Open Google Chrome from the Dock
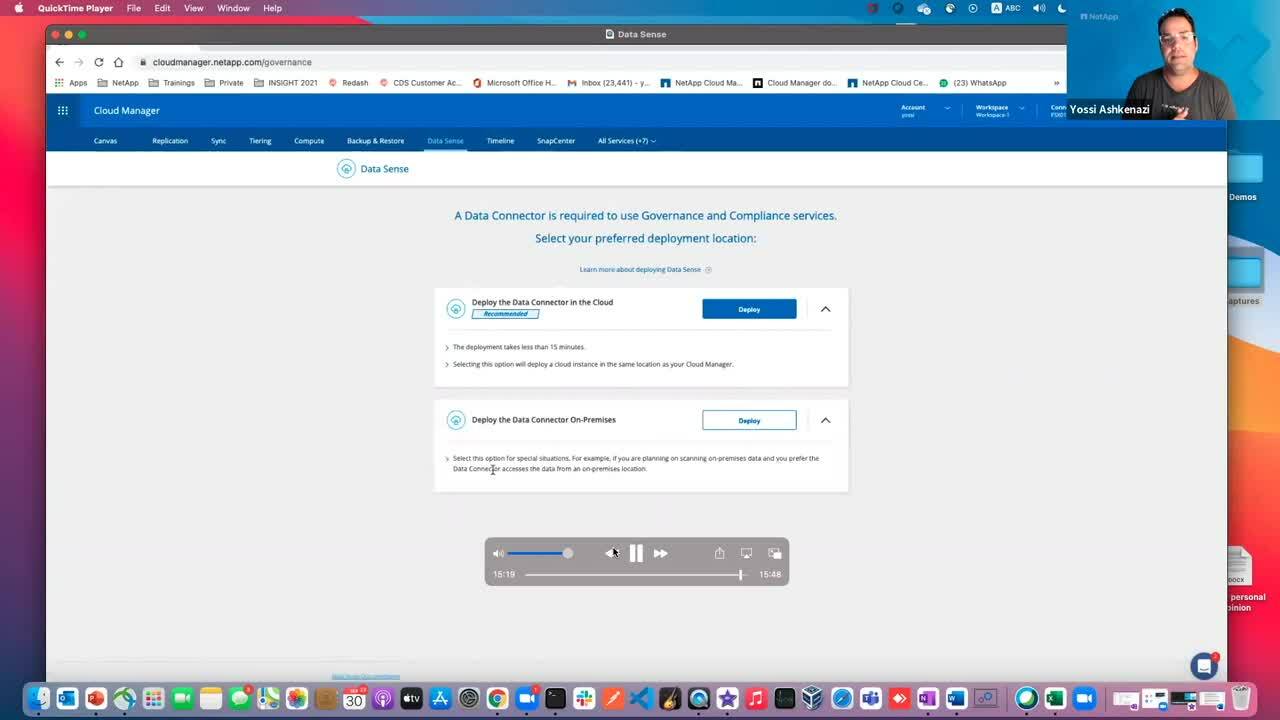 click(497, 698)
